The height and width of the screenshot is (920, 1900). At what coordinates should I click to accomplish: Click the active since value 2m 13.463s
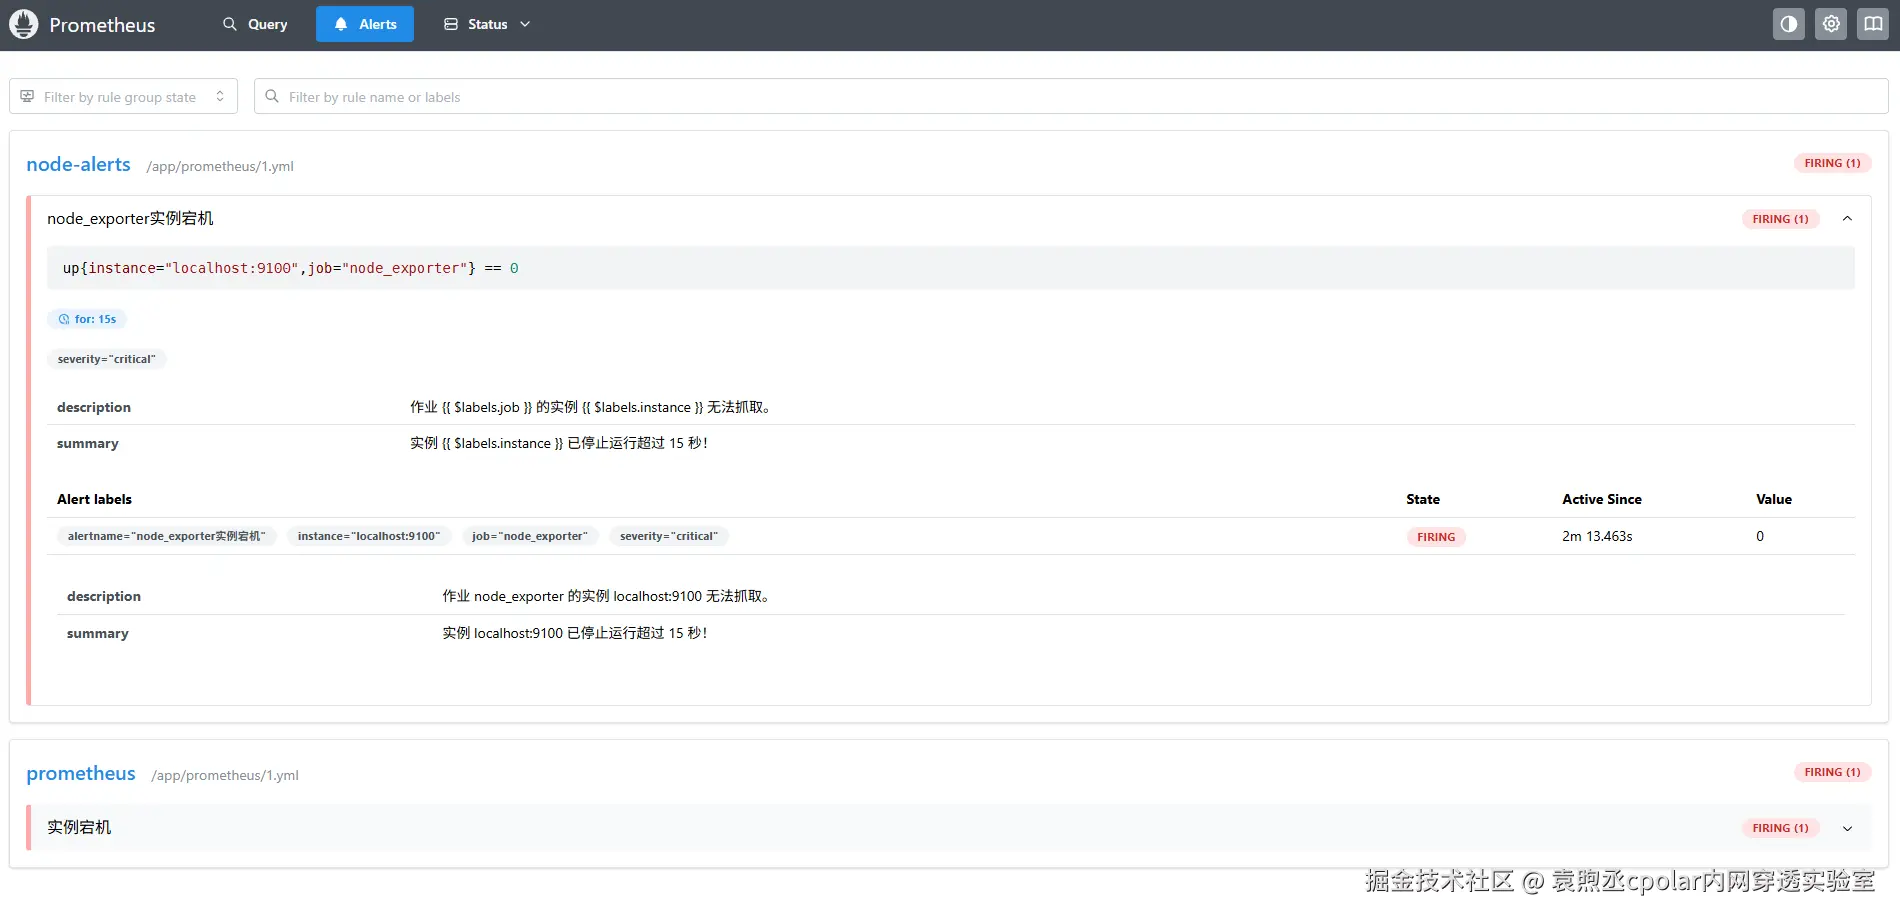point(1597,536)
